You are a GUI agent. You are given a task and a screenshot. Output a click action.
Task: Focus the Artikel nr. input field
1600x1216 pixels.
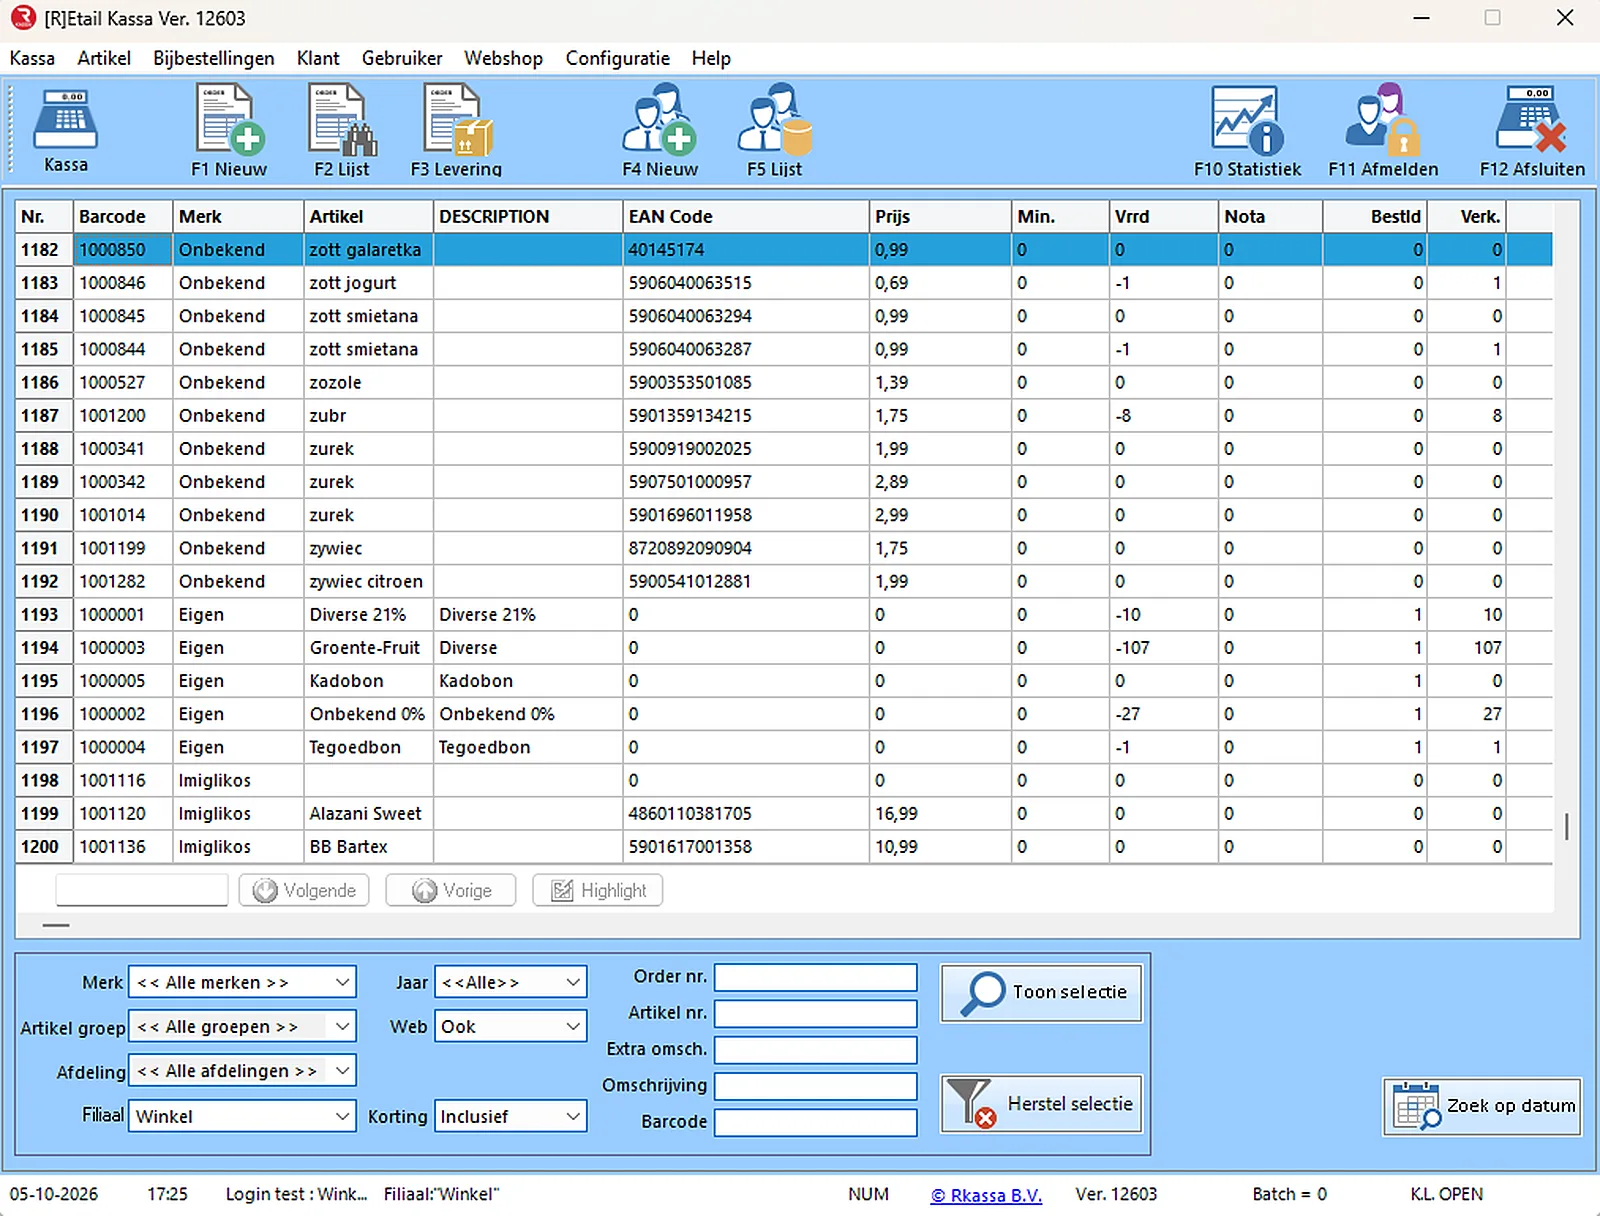point(815,1013)
